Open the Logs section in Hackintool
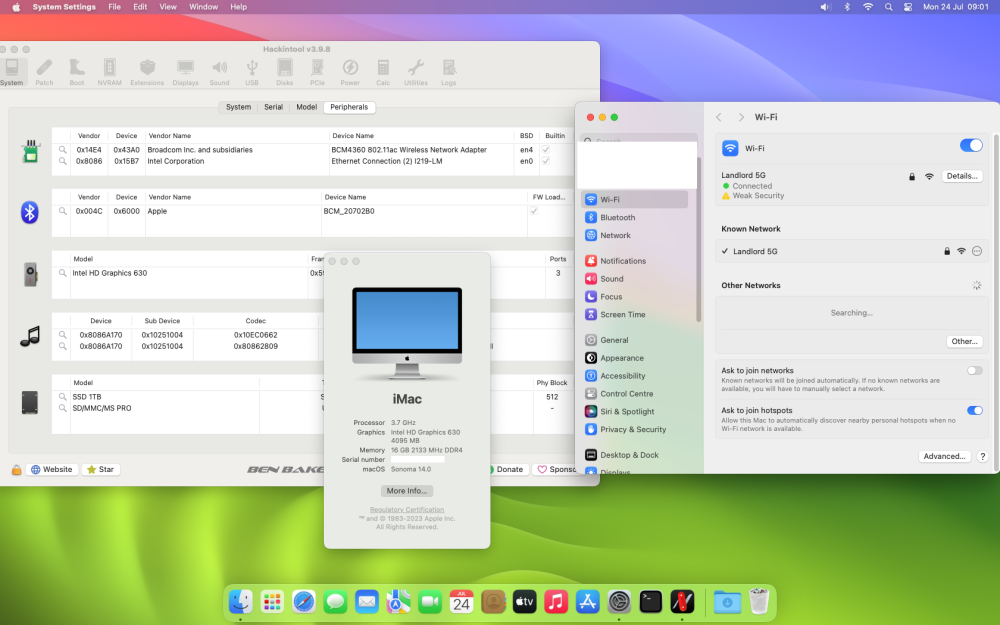The width and height of the screenshot is (1000, 625). pos(449,72)
